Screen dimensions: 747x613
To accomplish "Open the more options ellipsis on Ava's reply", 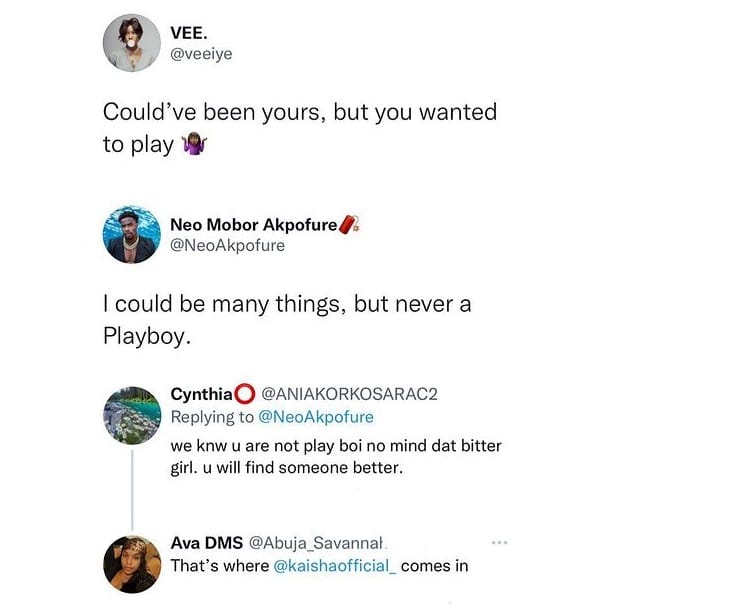I will (500, 543).
